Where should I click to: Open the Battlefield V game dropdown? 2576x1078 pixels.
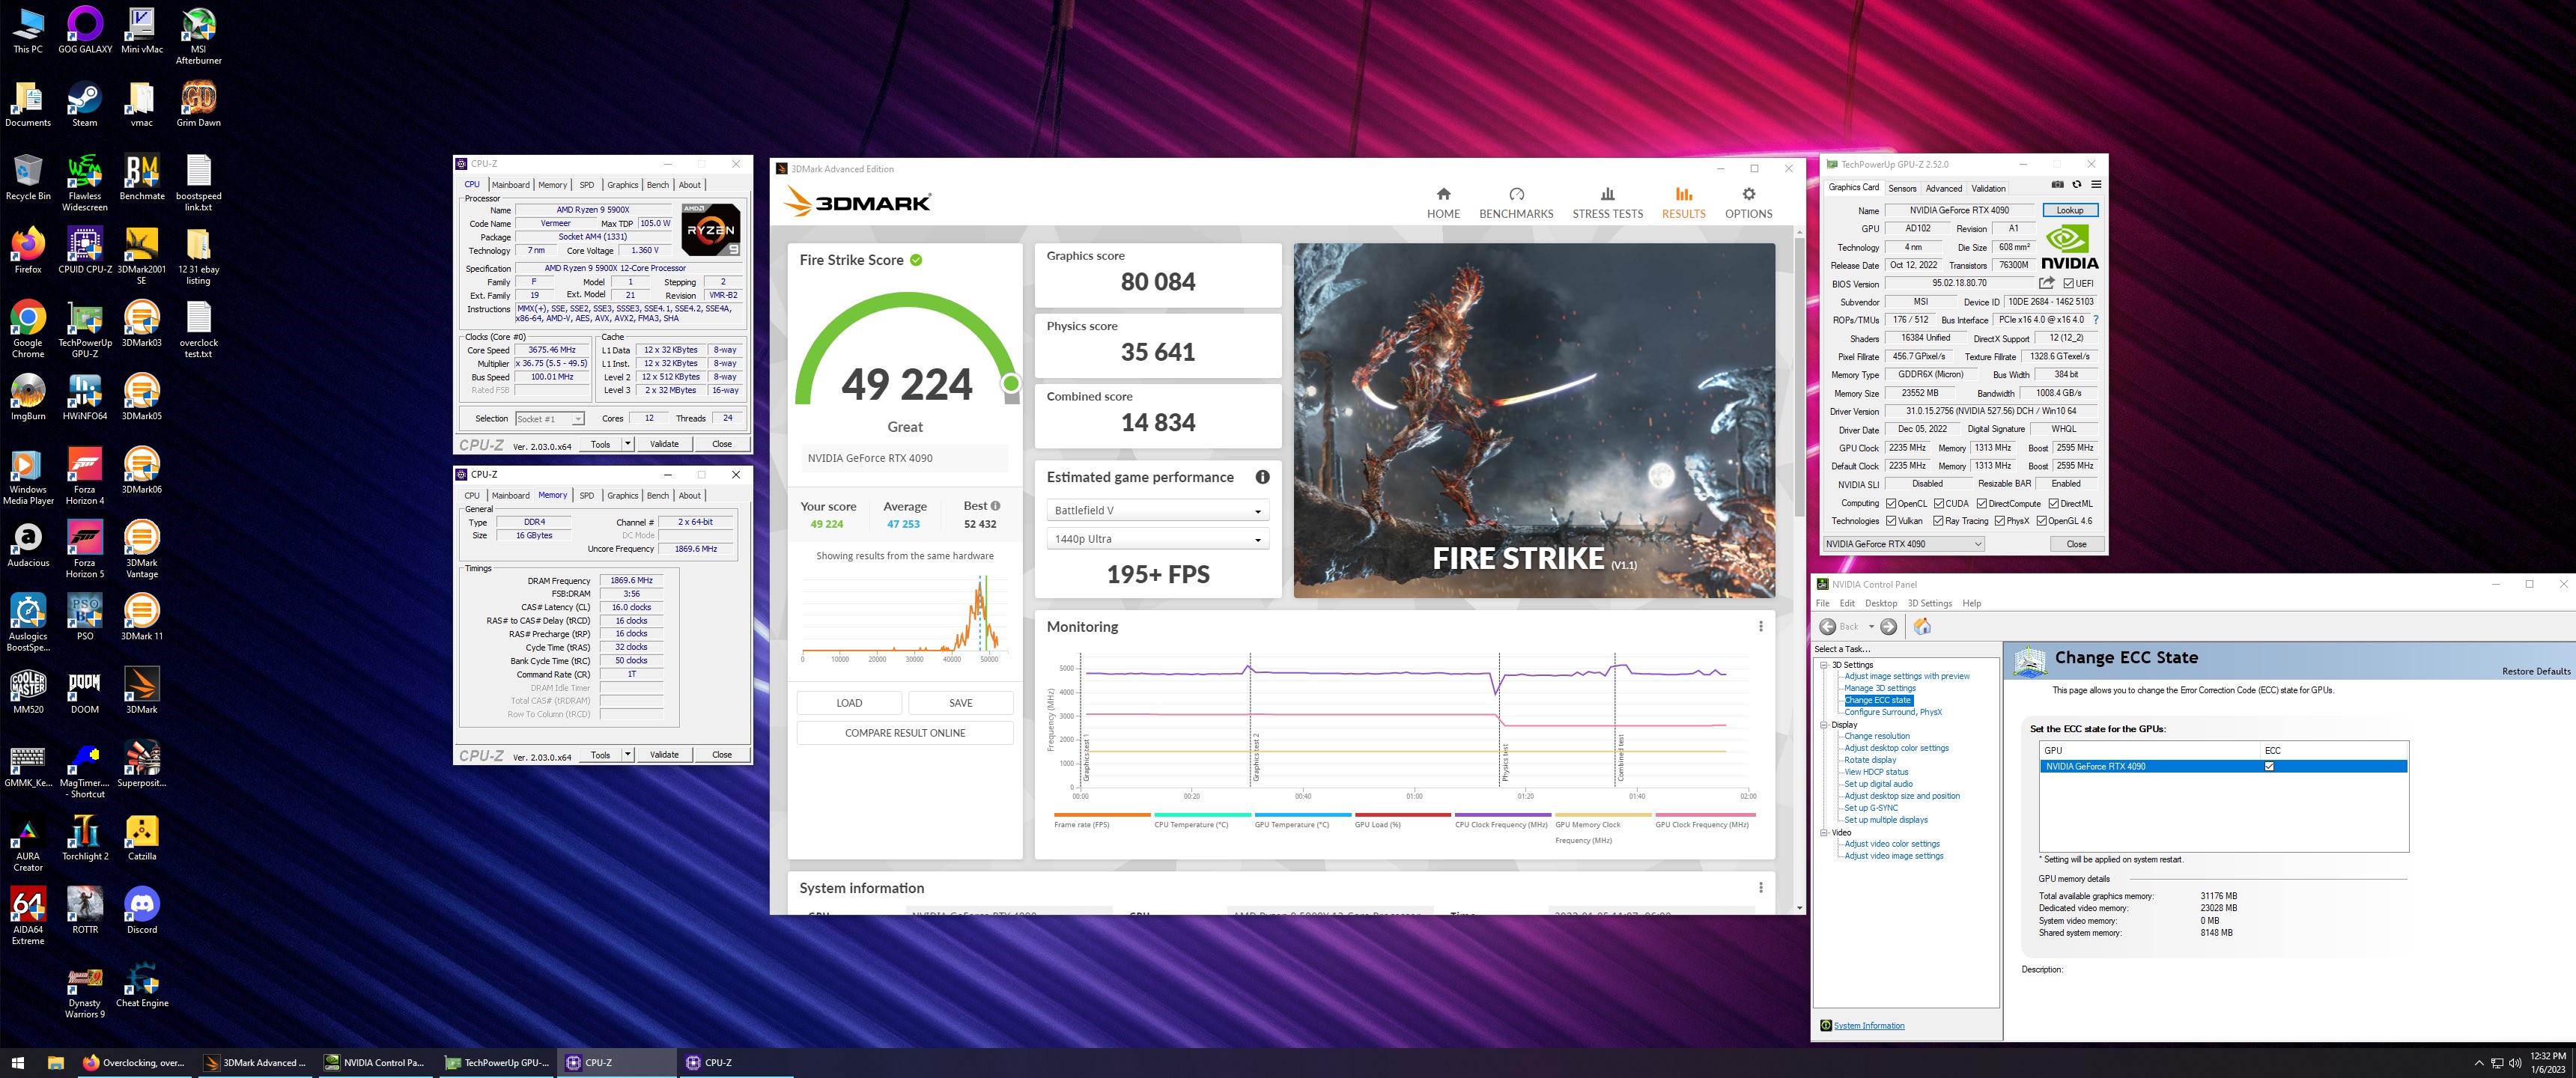(x=1157, y=510)
